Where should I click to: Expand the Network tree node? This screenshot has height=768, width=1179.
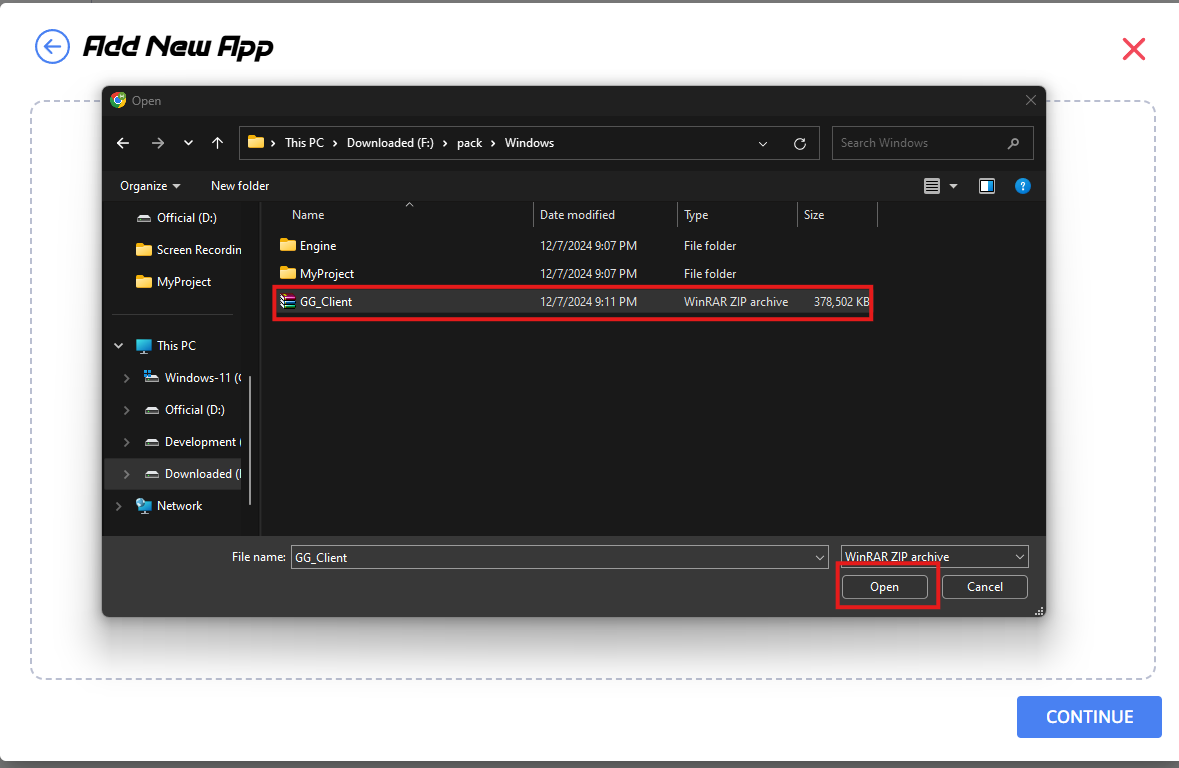tap(119, 506)
